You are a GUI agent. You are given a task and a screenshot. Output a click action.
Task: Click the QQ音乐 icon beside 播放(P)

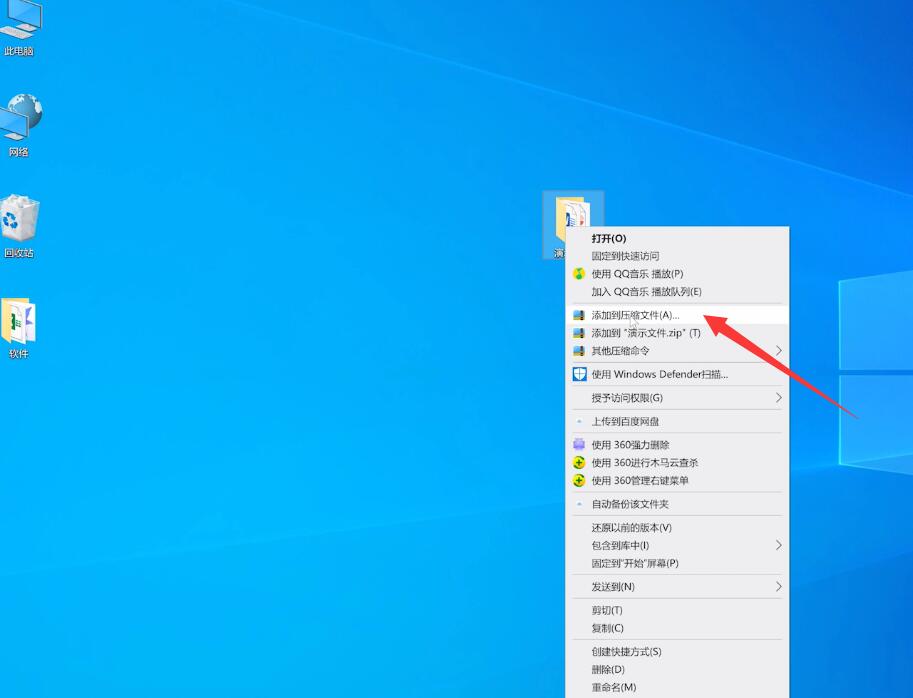pos(579,274)
